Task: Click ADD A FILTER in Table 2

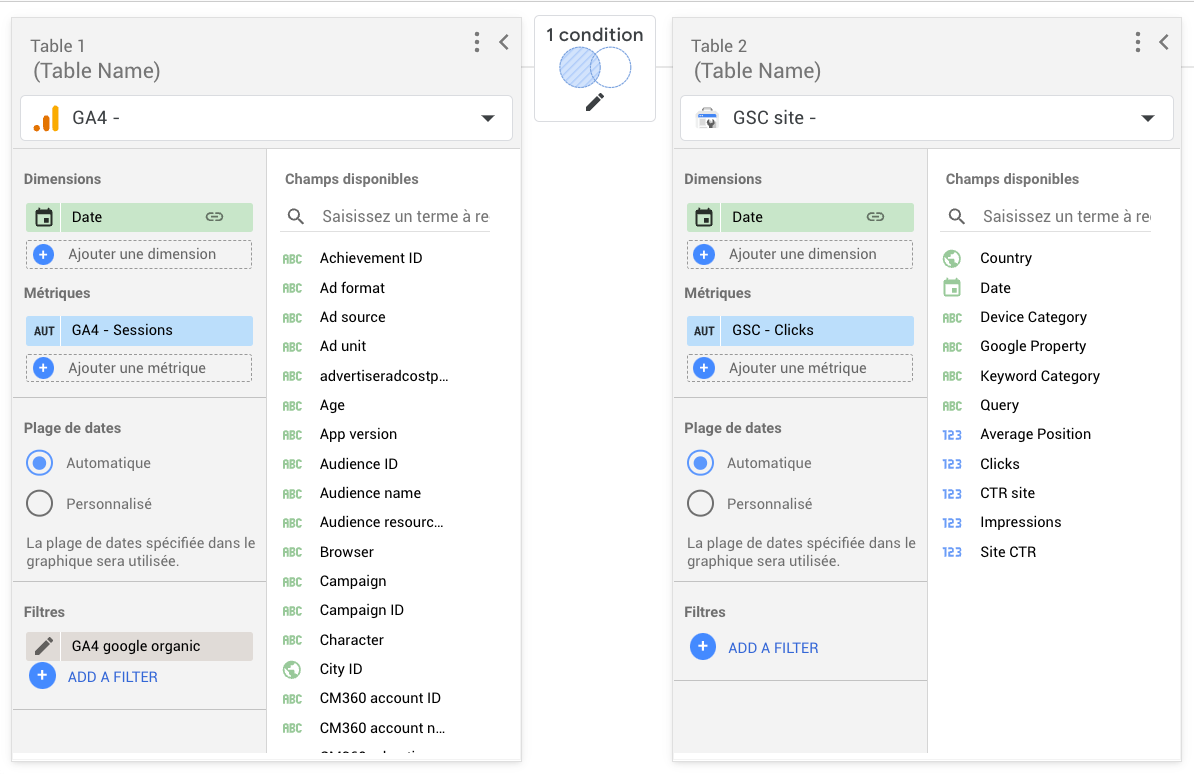Action: (773, 648)
